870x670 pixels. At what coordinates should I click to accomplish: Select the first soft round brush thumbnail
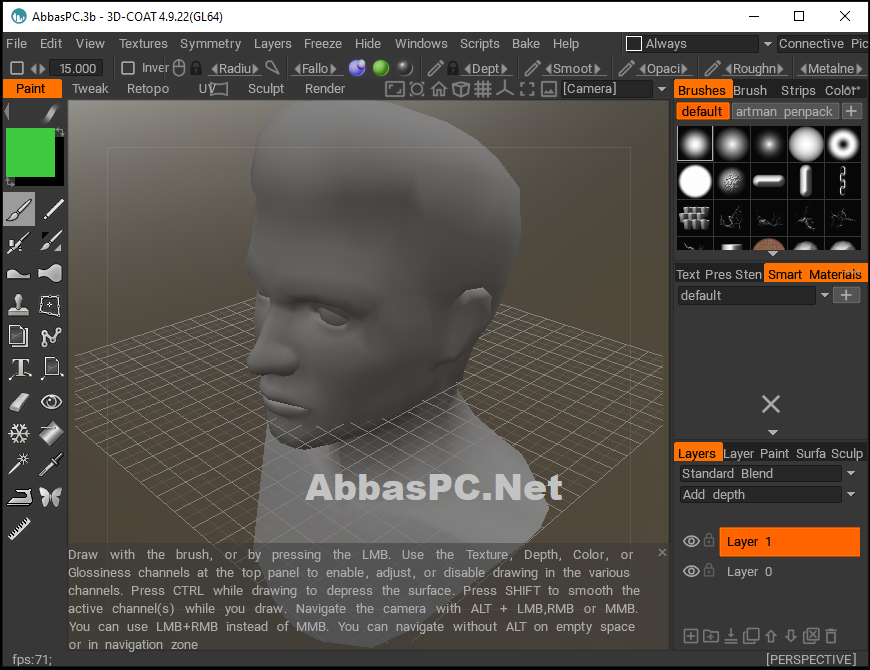695,144
